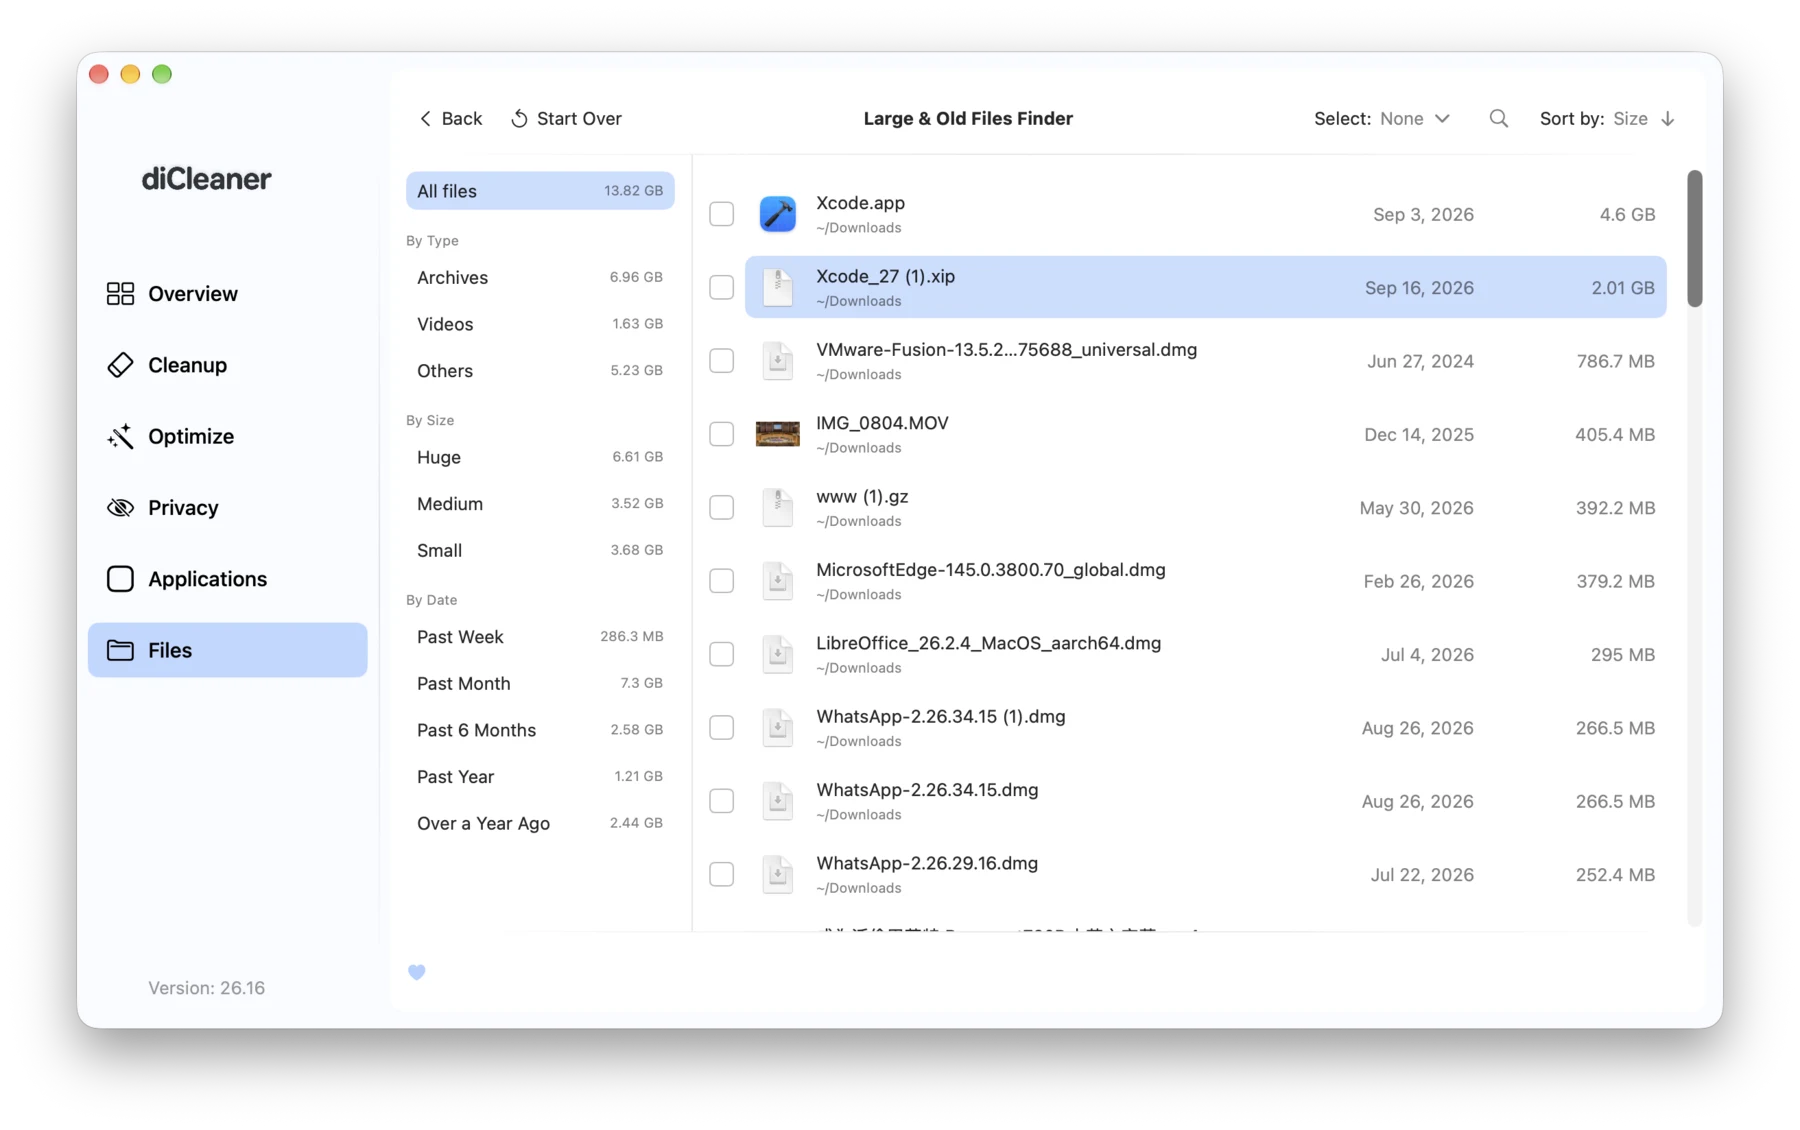
Task: Click the heart icon at bottom
Action: (417, 972)
